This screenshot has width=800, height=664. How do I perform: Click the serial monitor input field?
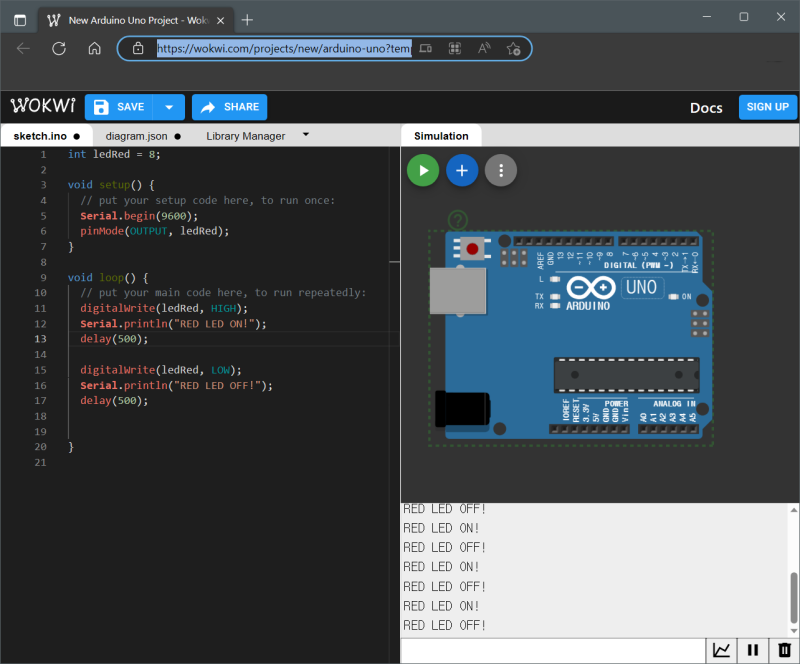pos(552,650)
